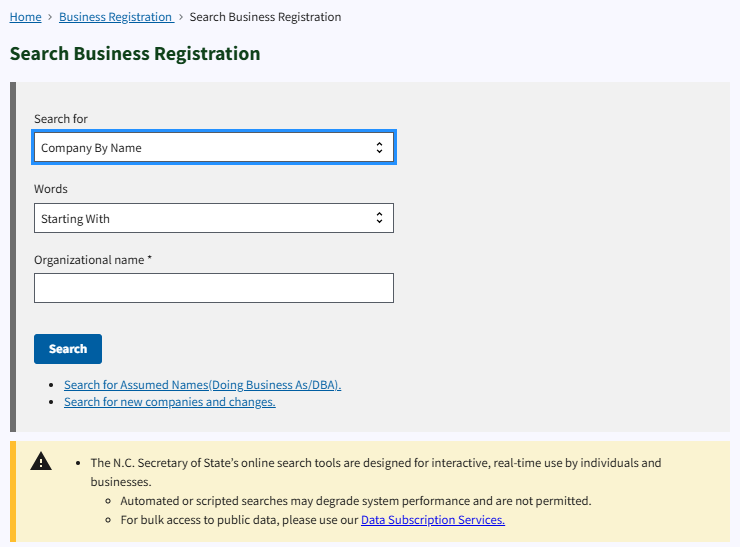740x547 pixels.
Task: Click the warning triangle icon
Action: (x=41, y=462)
